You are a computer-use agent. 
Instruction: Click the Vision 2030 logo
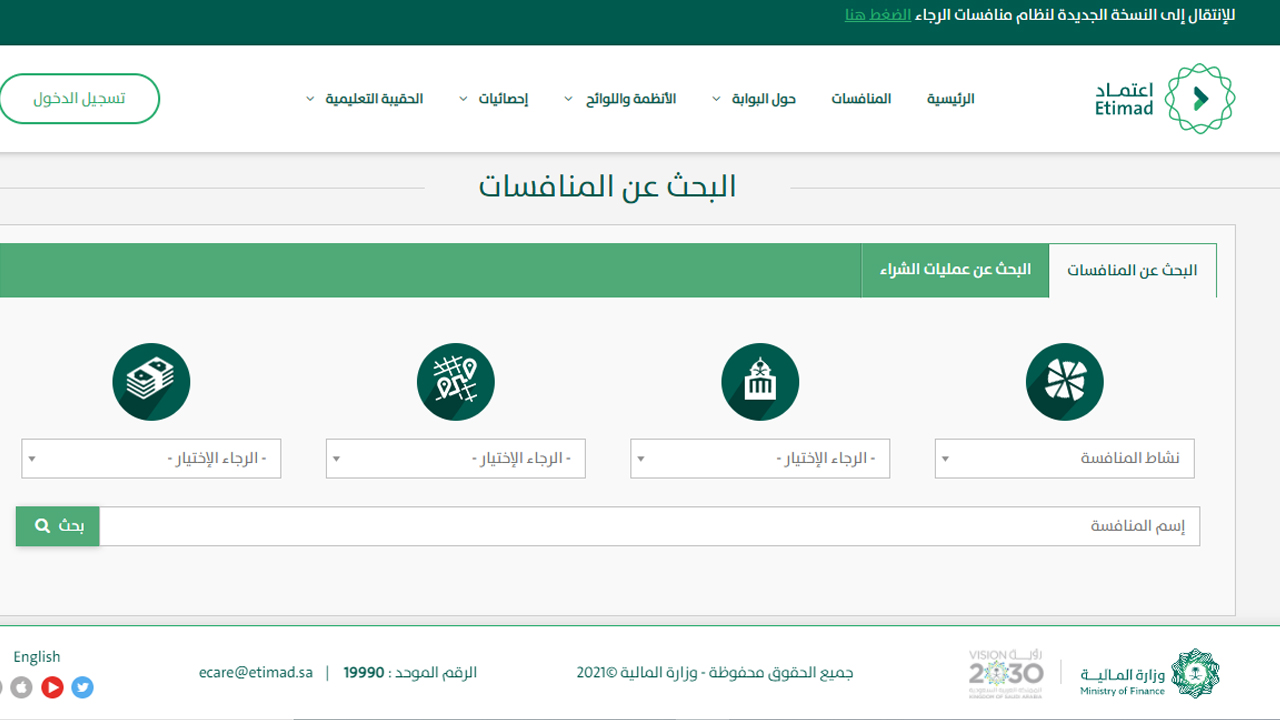[x=1006, y=674]
